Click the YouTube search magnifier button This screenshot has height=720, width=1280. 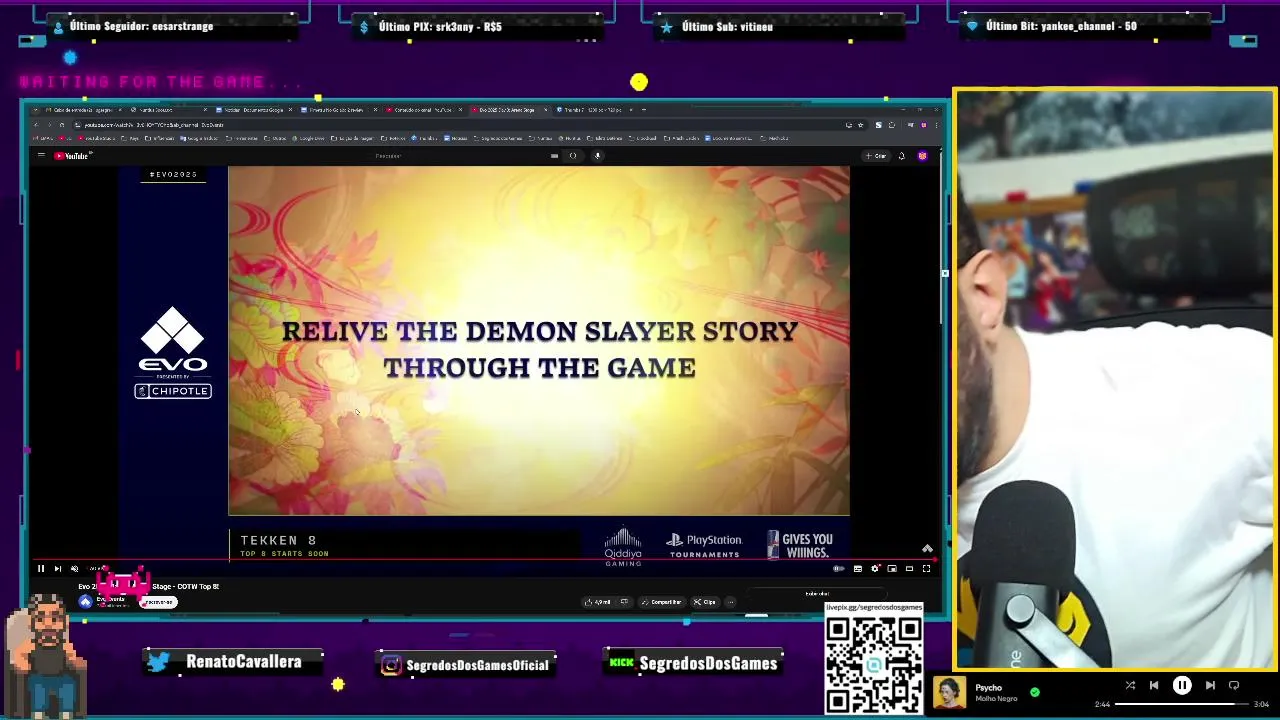(x=573, y=156)
